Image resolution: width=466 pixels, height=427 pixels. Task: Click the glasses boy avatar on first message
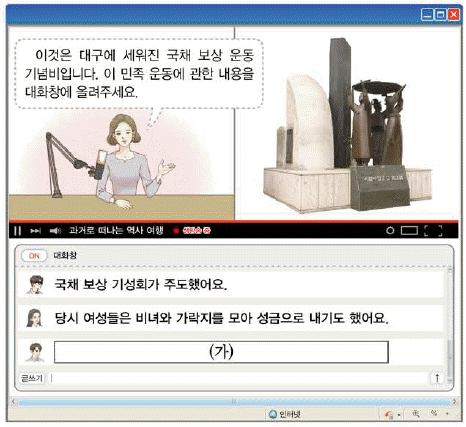coord(36,284)
